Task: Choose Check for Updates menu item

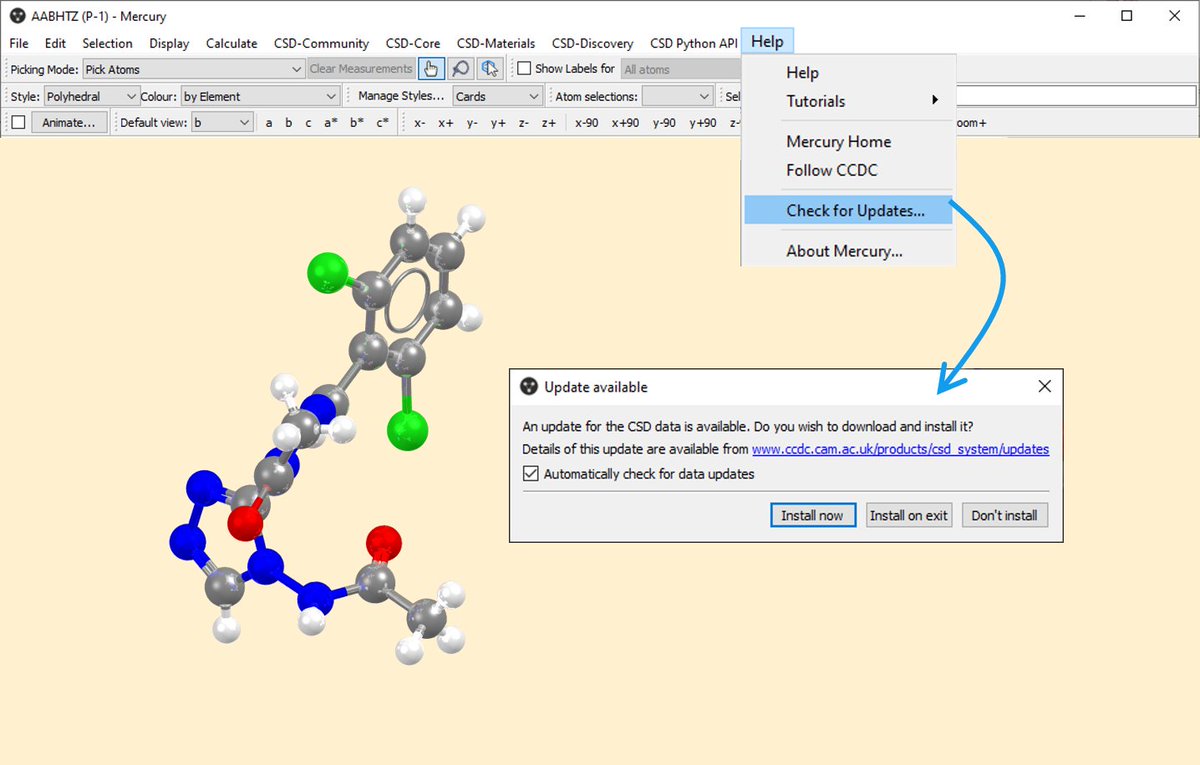Action: coord(848,210)
